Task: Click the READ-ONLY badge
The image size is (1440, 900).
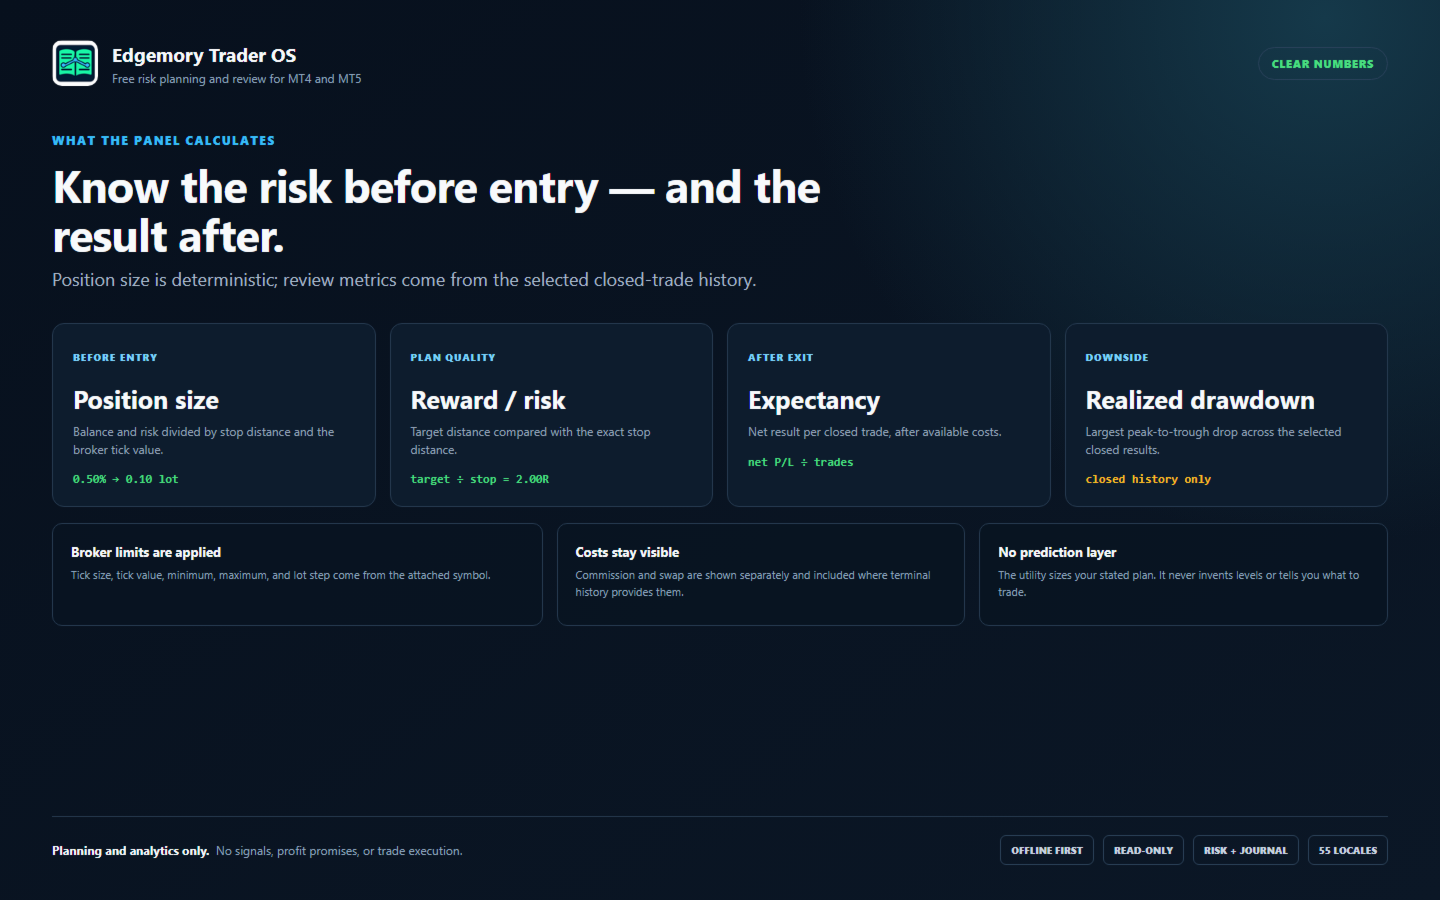Action: tap(1143, 850)
